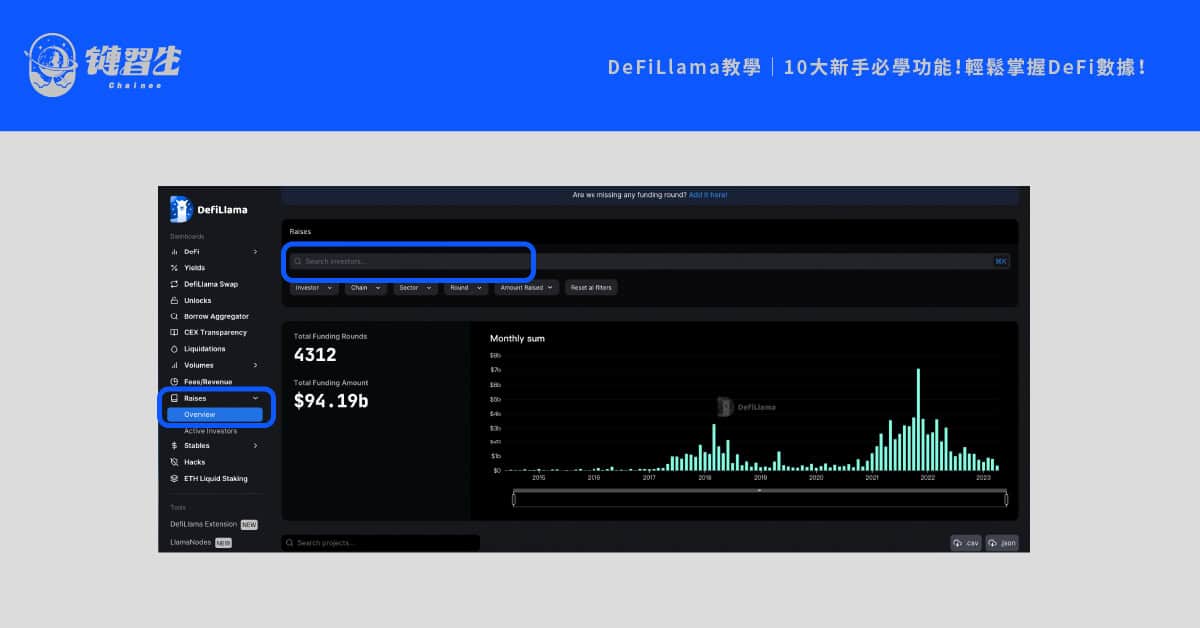Click the Monthly sum chart title
Image resolution: width=1200 pixels, height=628 pixels.
(x=517, y=339)
